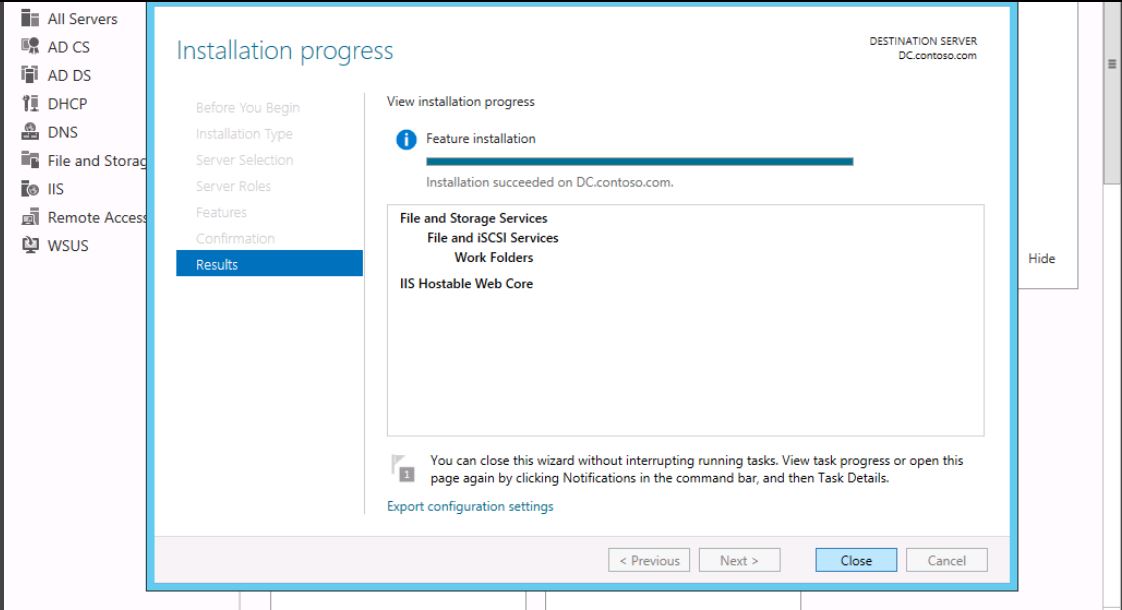Open the WSUS role icon
The width and height of the screenshot is (1122, 610).
click(x=29, y=245)
